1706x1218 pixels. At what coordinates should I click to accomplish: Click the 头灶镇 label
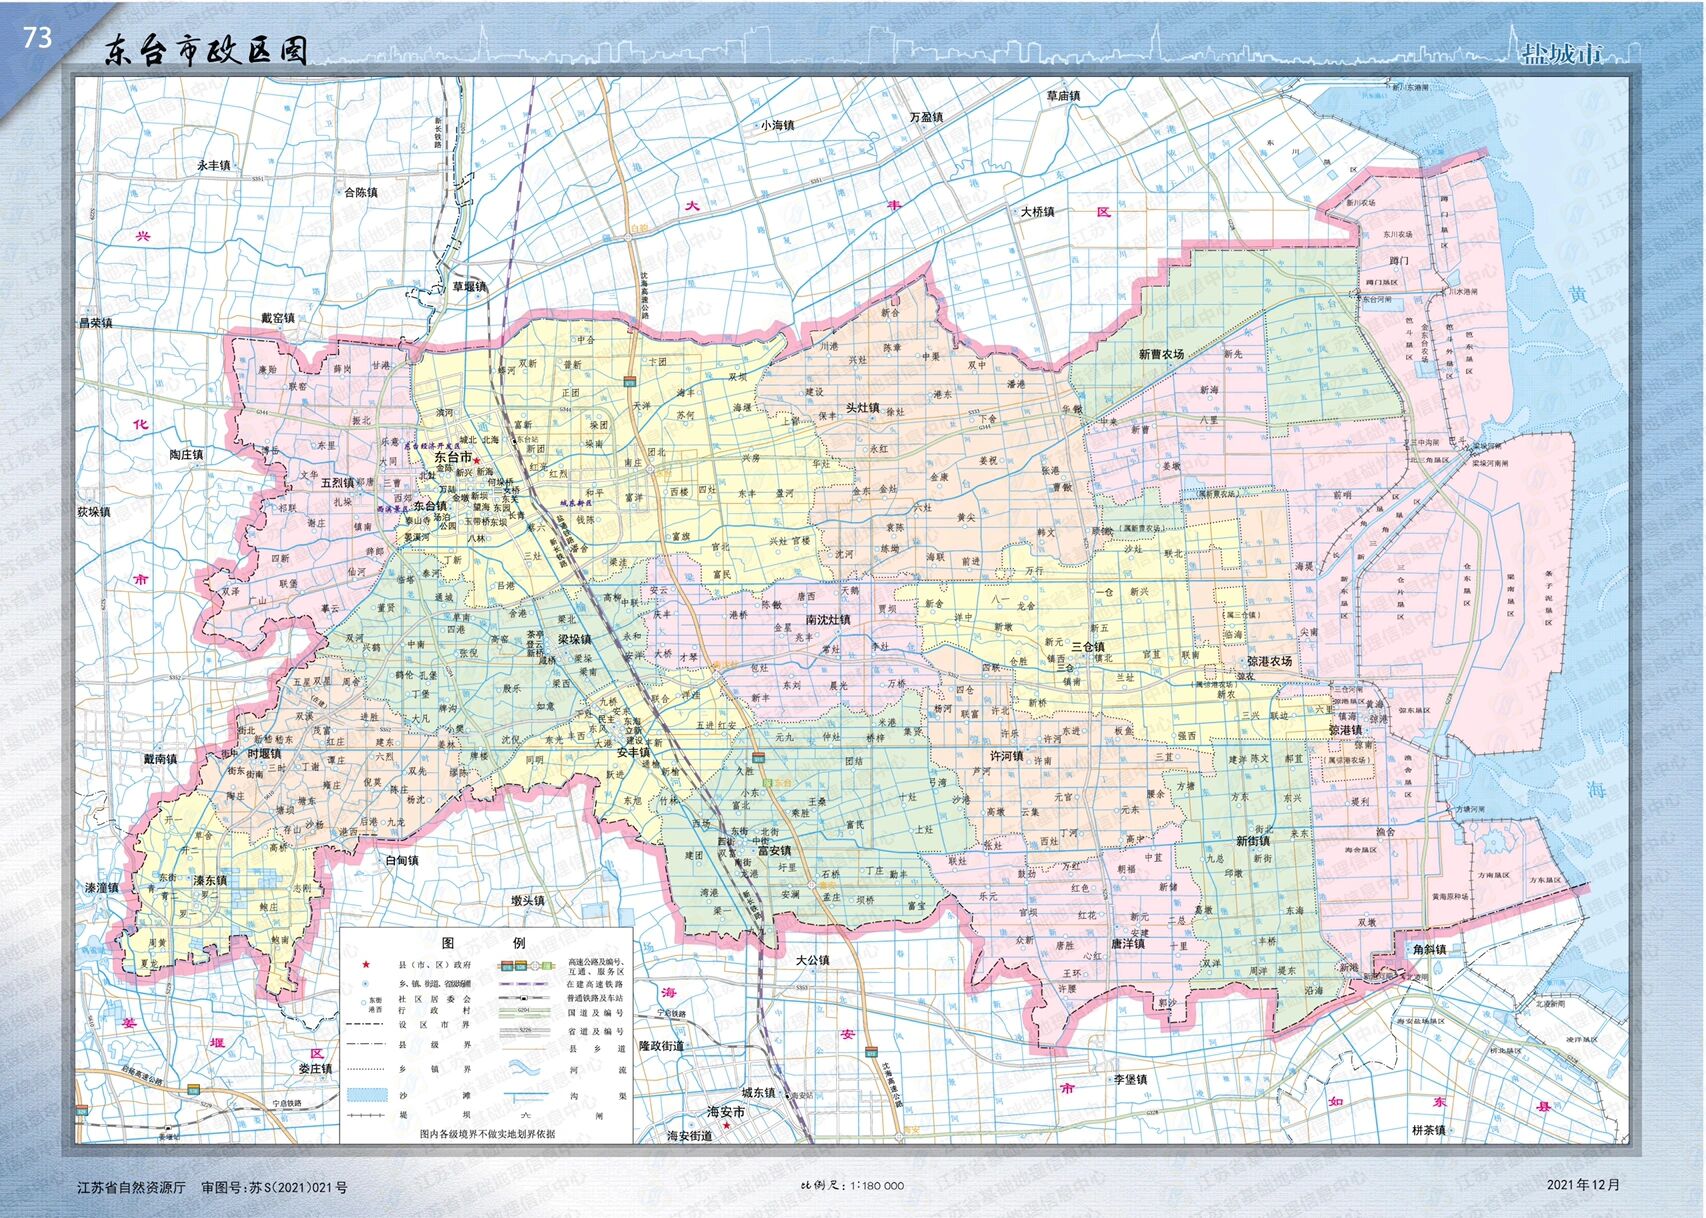pyautogui.click(x=862, y=408)
